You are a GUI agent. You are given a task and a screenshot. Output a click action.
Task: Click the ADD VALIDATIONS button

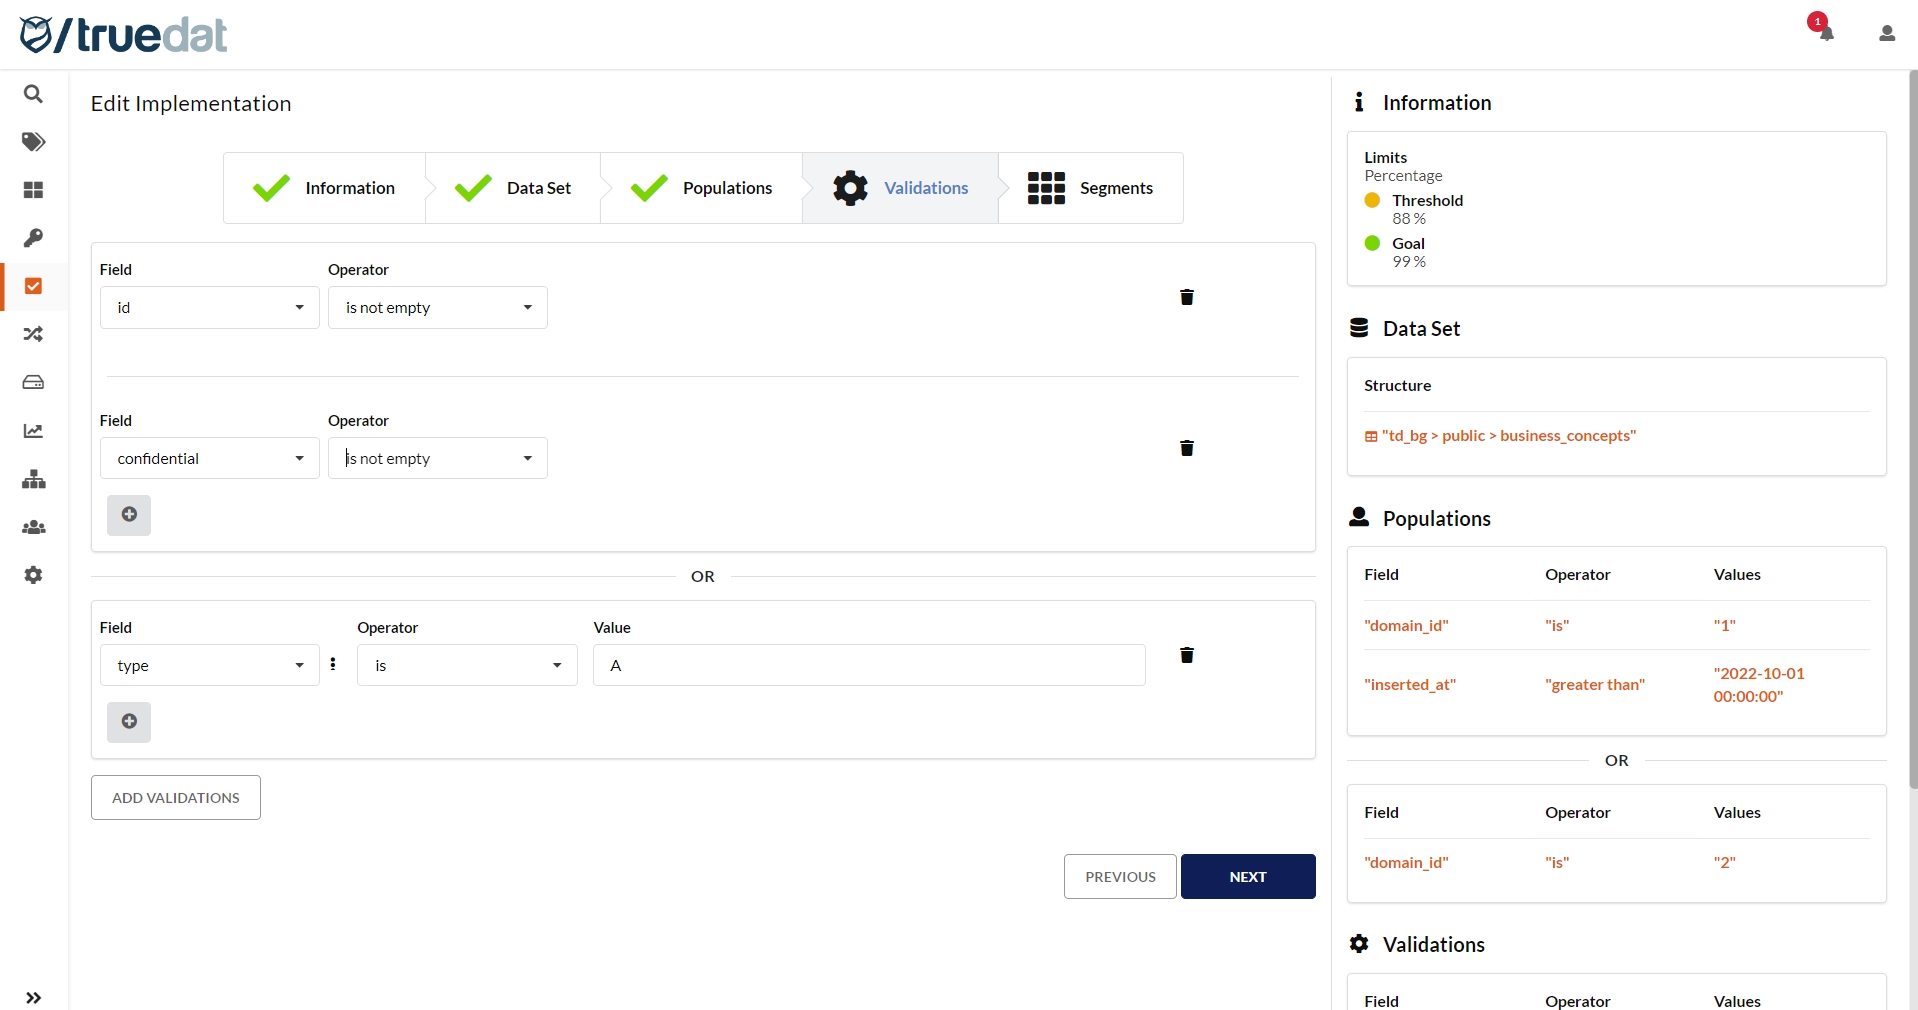(176, 798)
